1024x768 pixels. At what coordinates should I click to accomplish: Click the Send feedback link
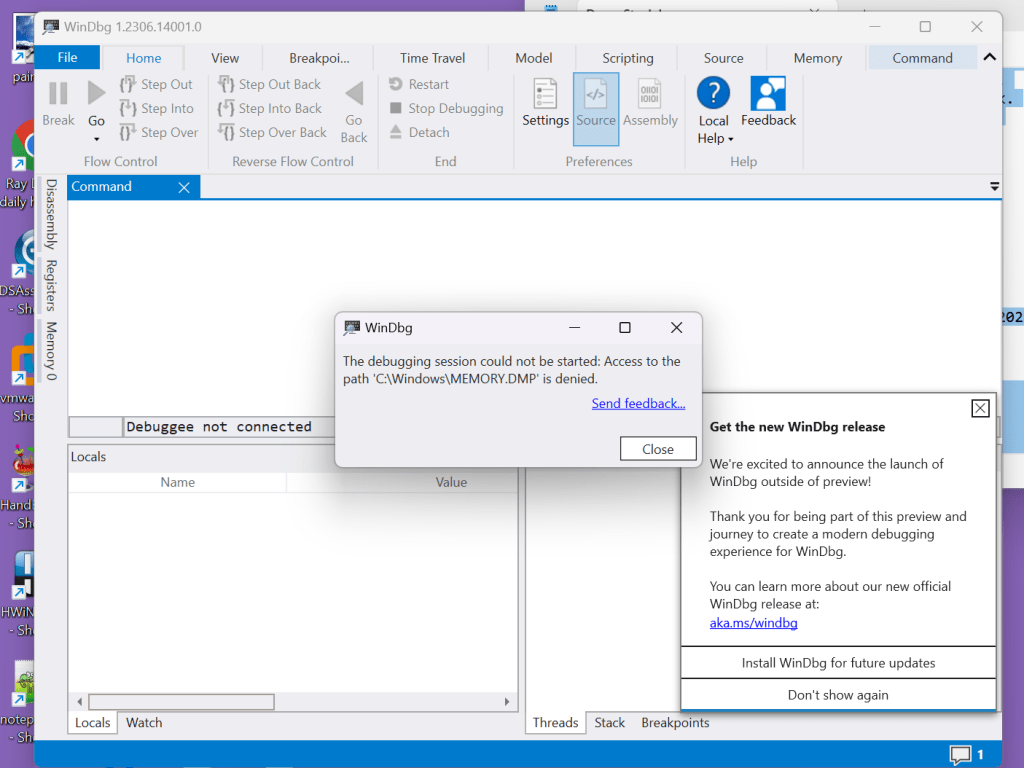tap(638, 404)
